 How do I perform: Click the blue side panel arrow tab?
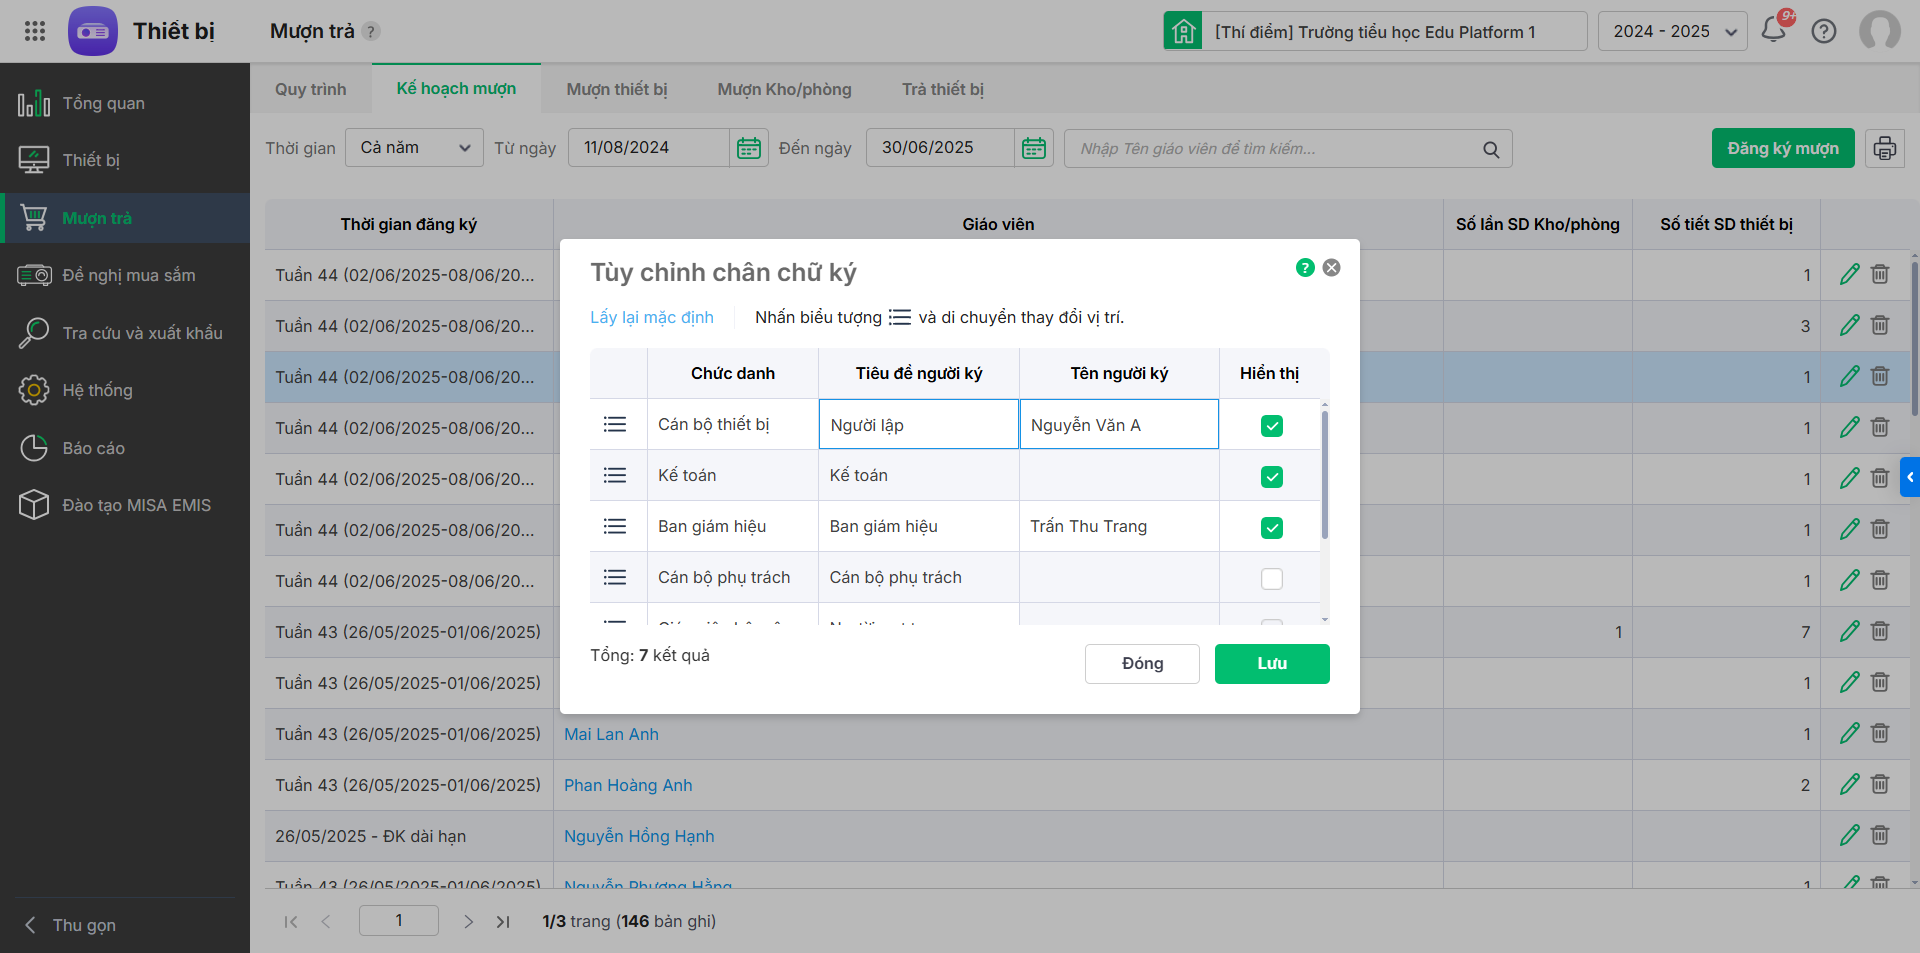click(1910, 477)
